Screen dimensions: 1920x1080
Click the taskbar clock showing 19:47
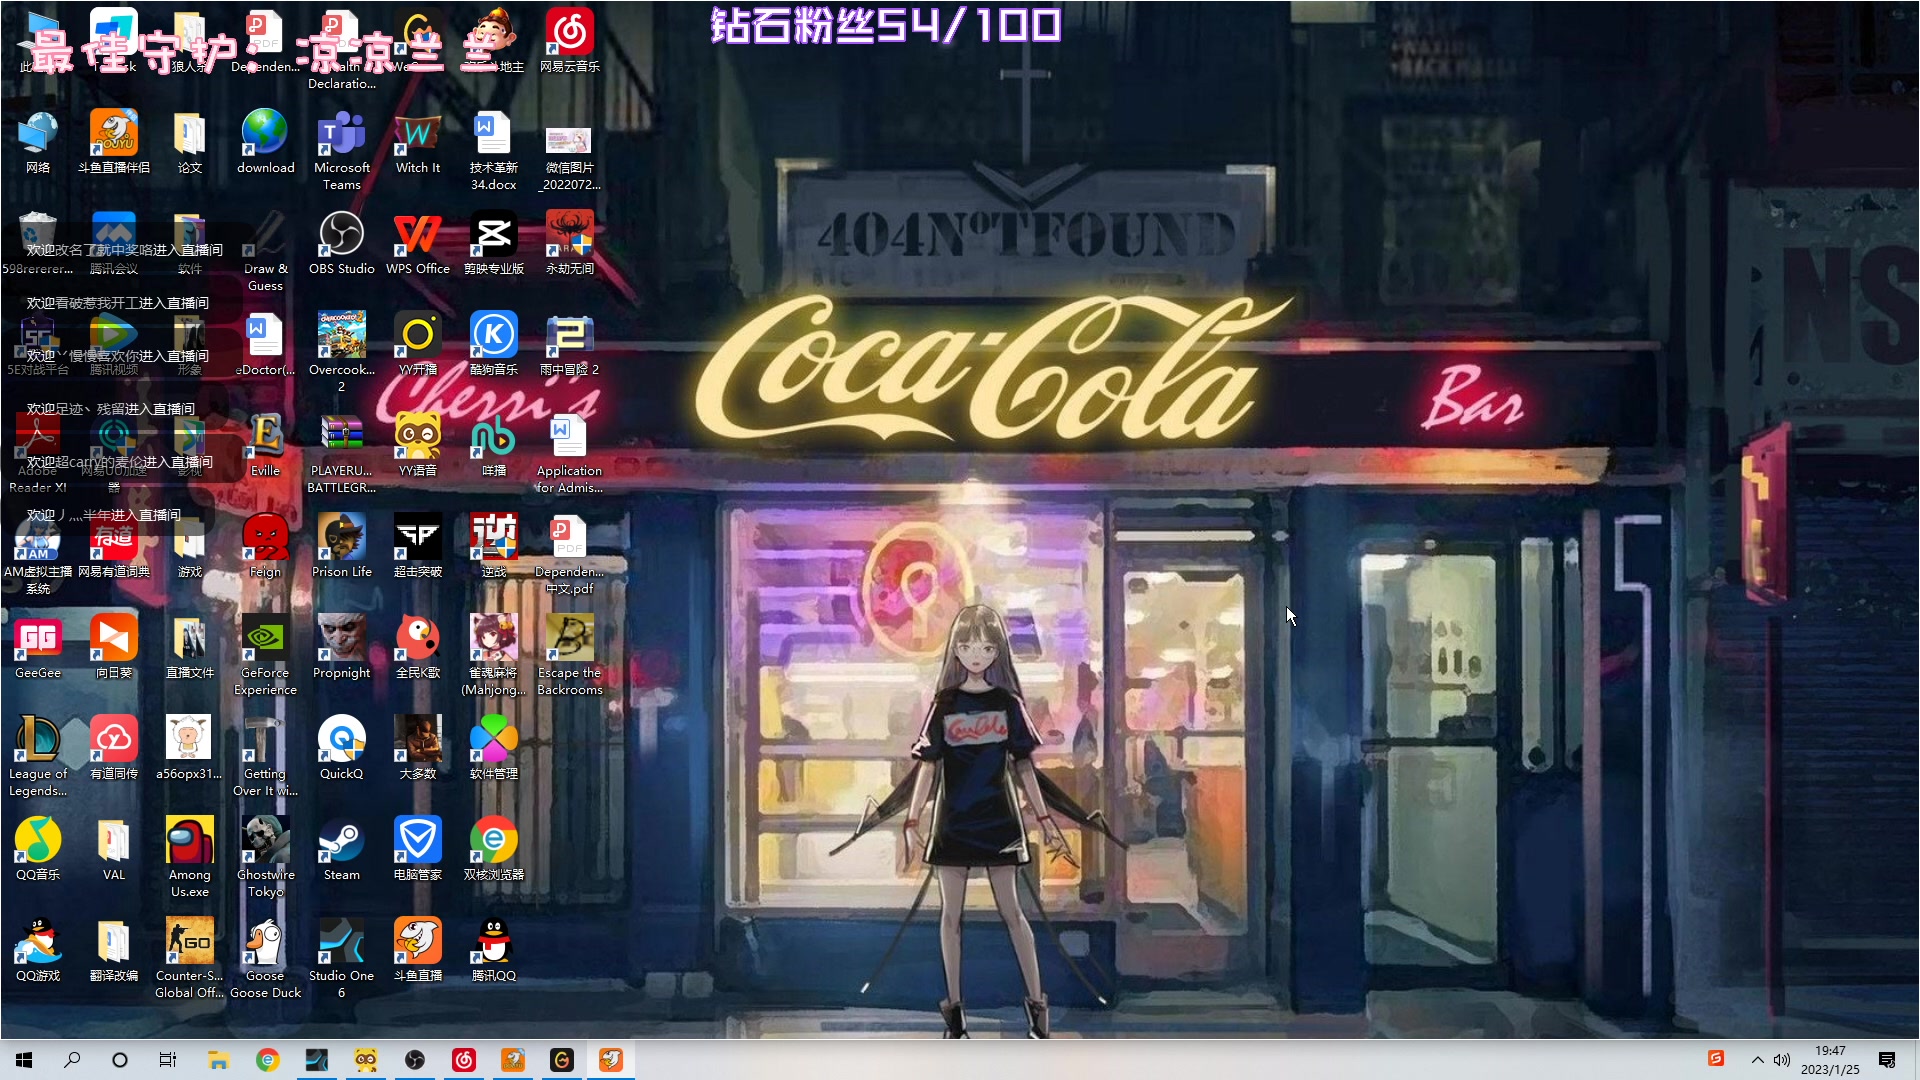(x=1830, y=1060)
